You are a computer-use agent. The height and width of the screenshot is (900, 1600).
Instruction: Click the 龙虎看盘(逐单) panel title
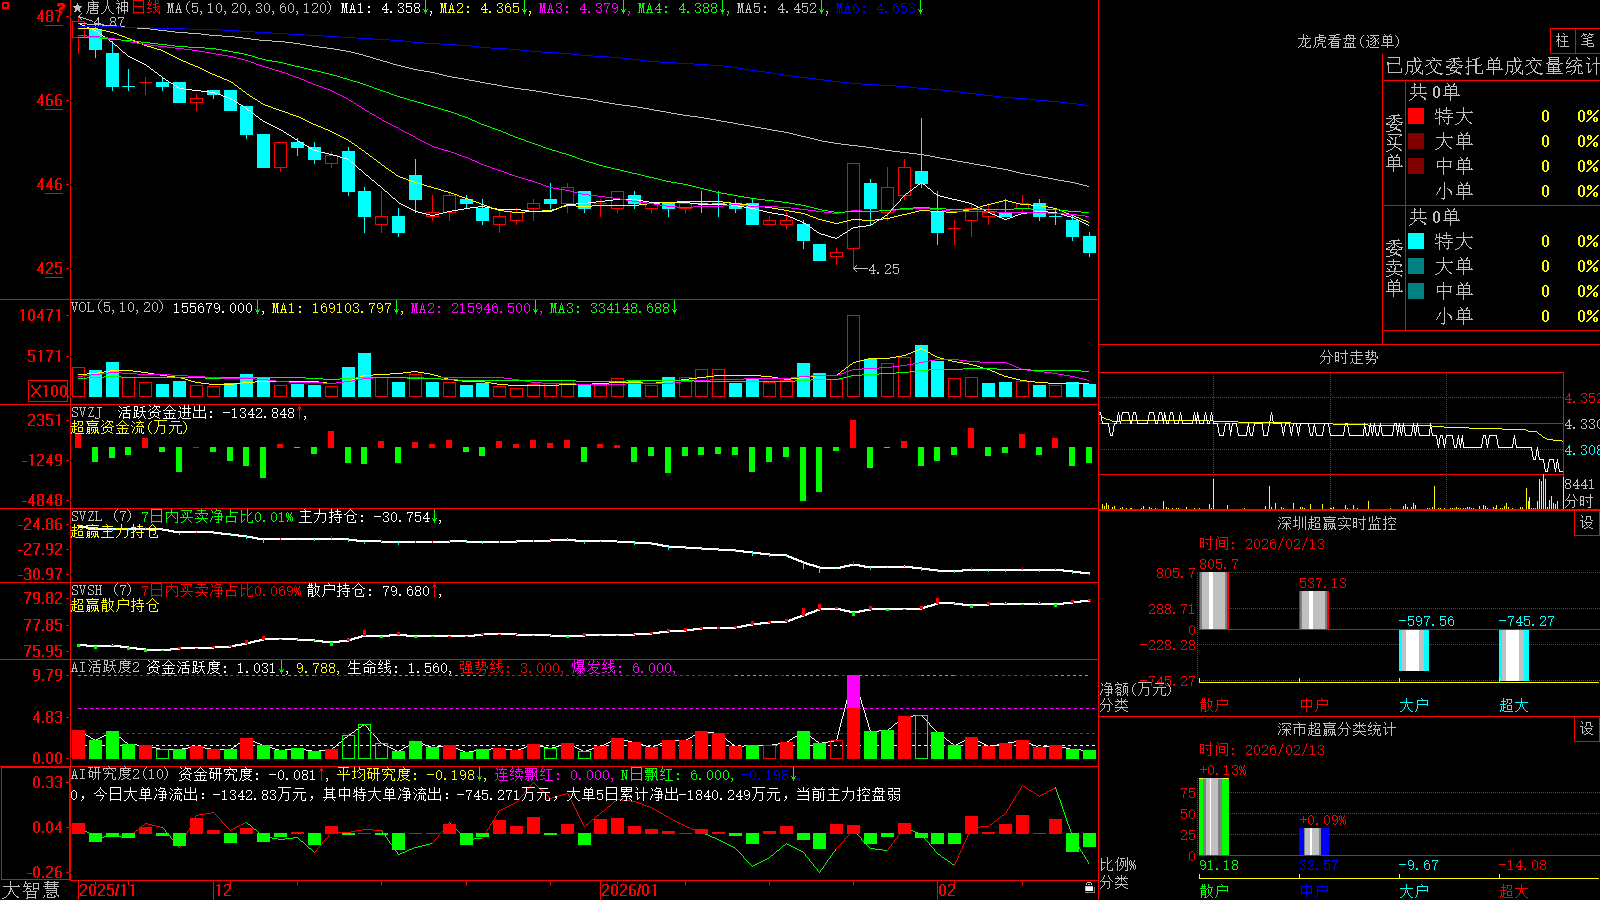pos(1348,41)
